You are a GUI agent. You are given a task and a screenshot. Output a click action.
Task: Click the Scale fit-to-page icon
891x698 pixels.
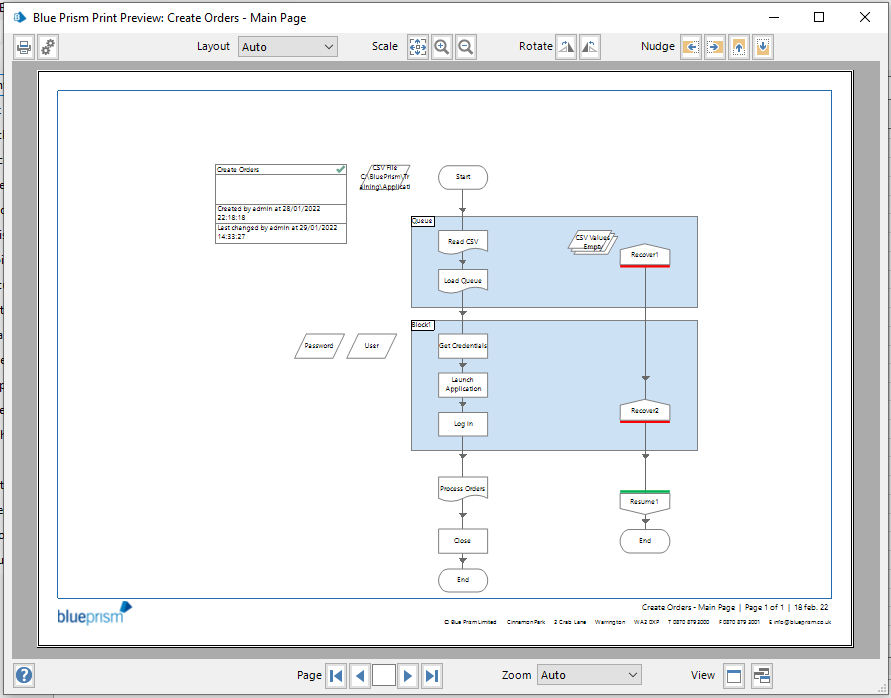418,47
